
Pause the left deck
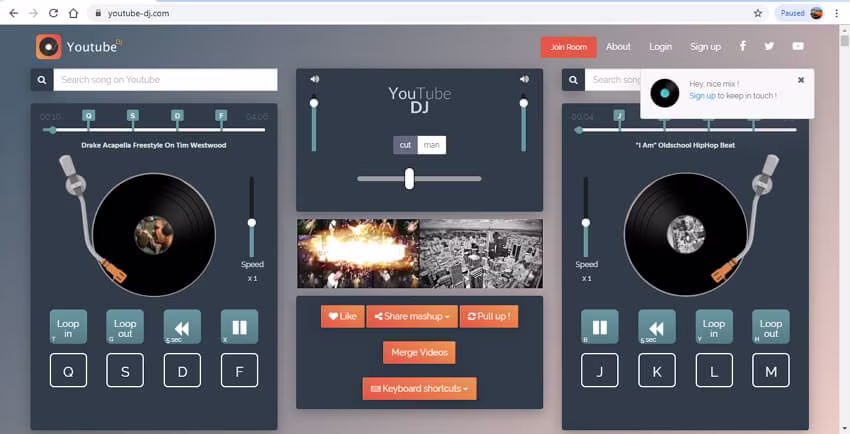point(240,327)
